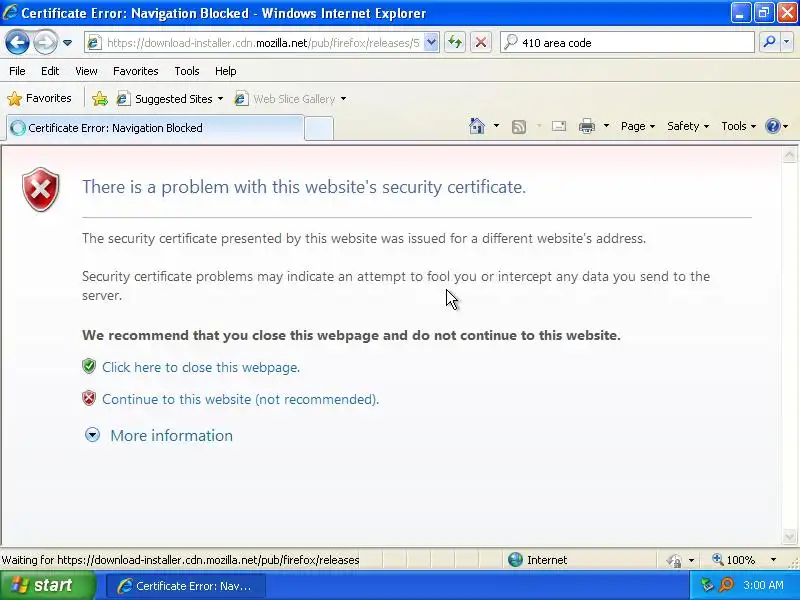Click the page icon in address bar
Viewport: 800px width, 600px height.
(94, 43)
